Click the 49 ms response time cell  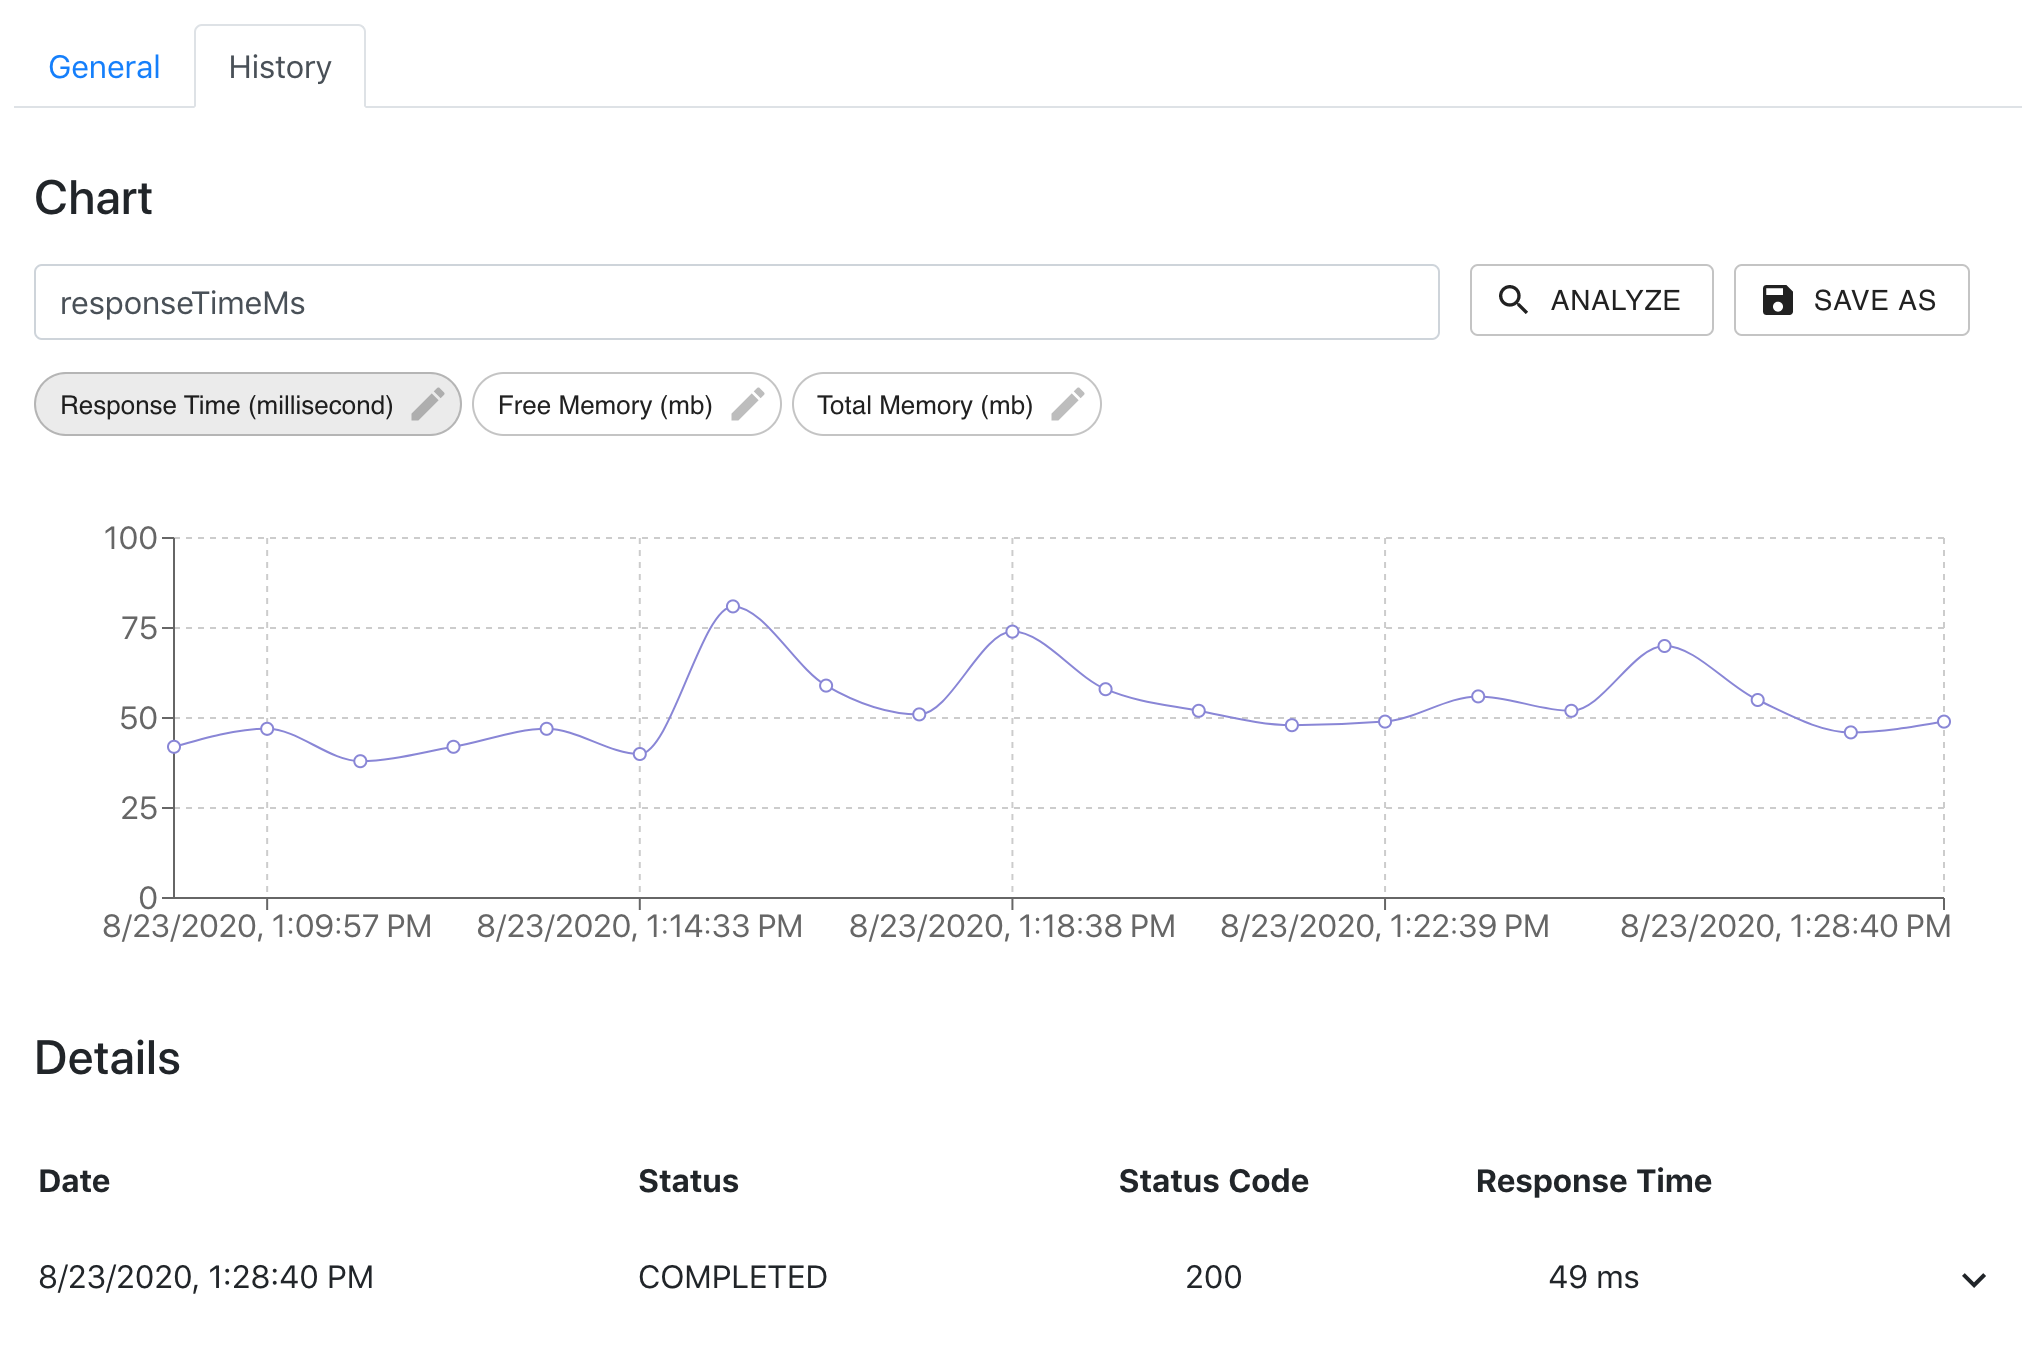tap(1593, 1277)
